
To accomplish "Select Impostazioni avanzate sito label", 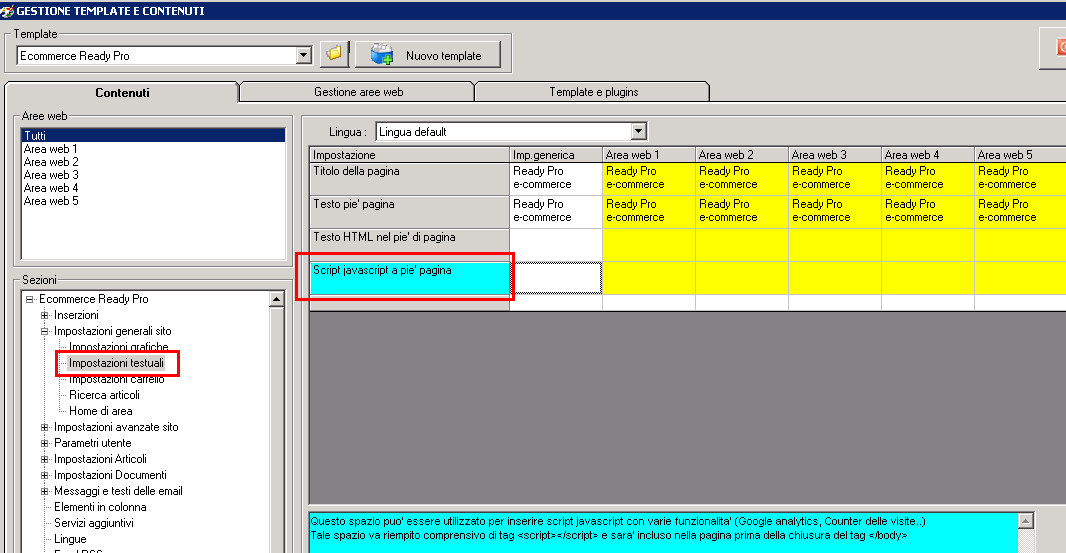I will tap(116, 427).
